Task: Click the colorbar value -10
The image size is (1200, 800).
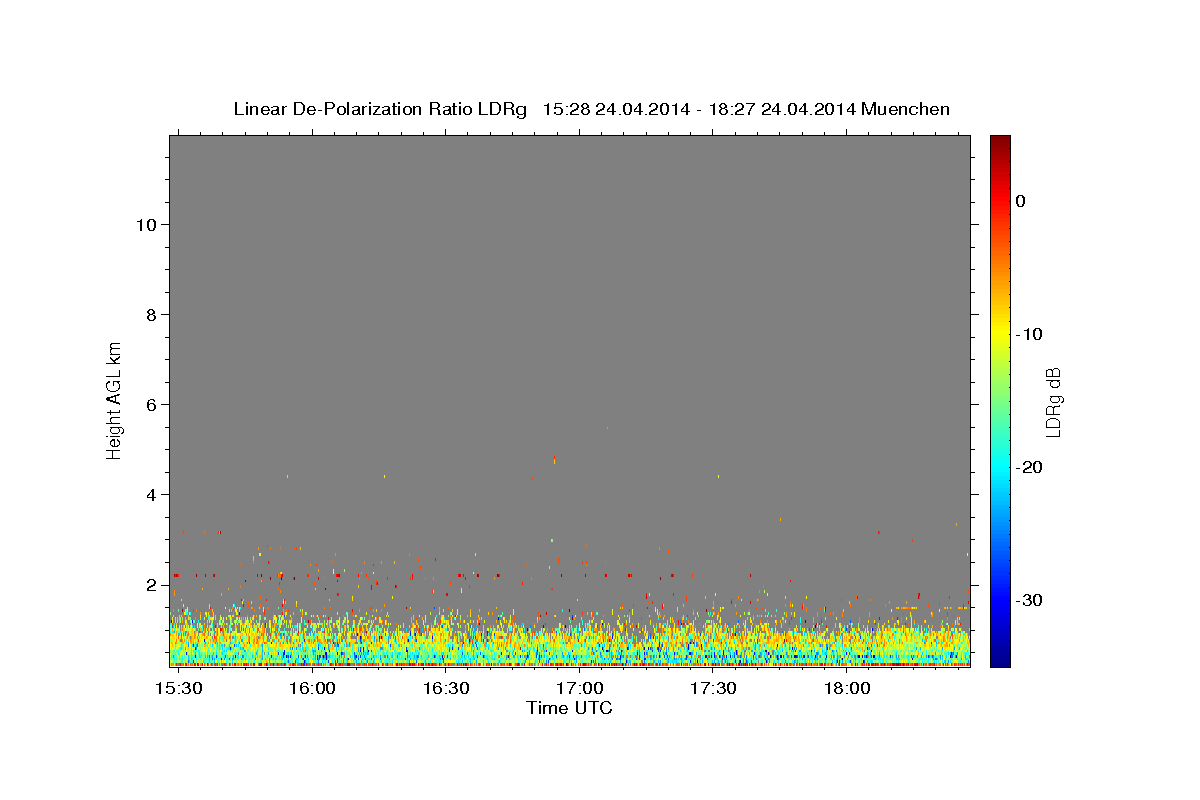Action: pos(1029,334)
